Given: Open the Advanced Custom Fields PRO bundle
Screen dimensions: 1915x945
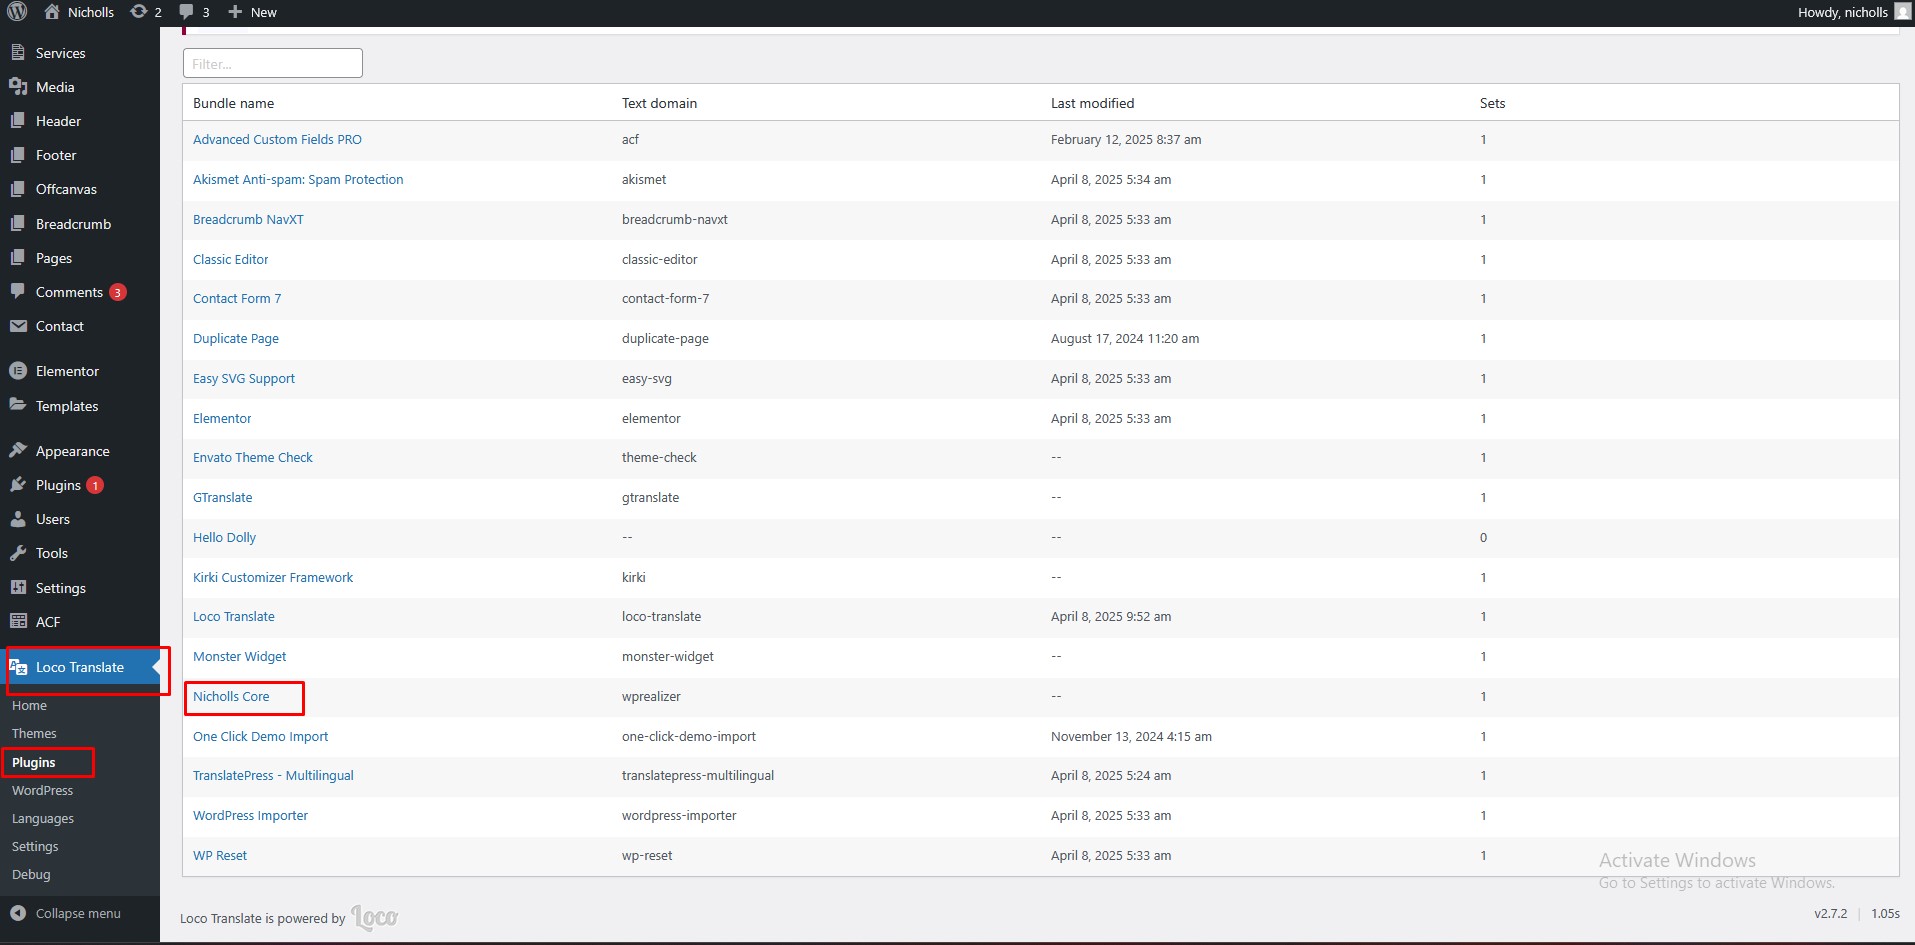Looking at the screenshot, I should pos(277,139).
